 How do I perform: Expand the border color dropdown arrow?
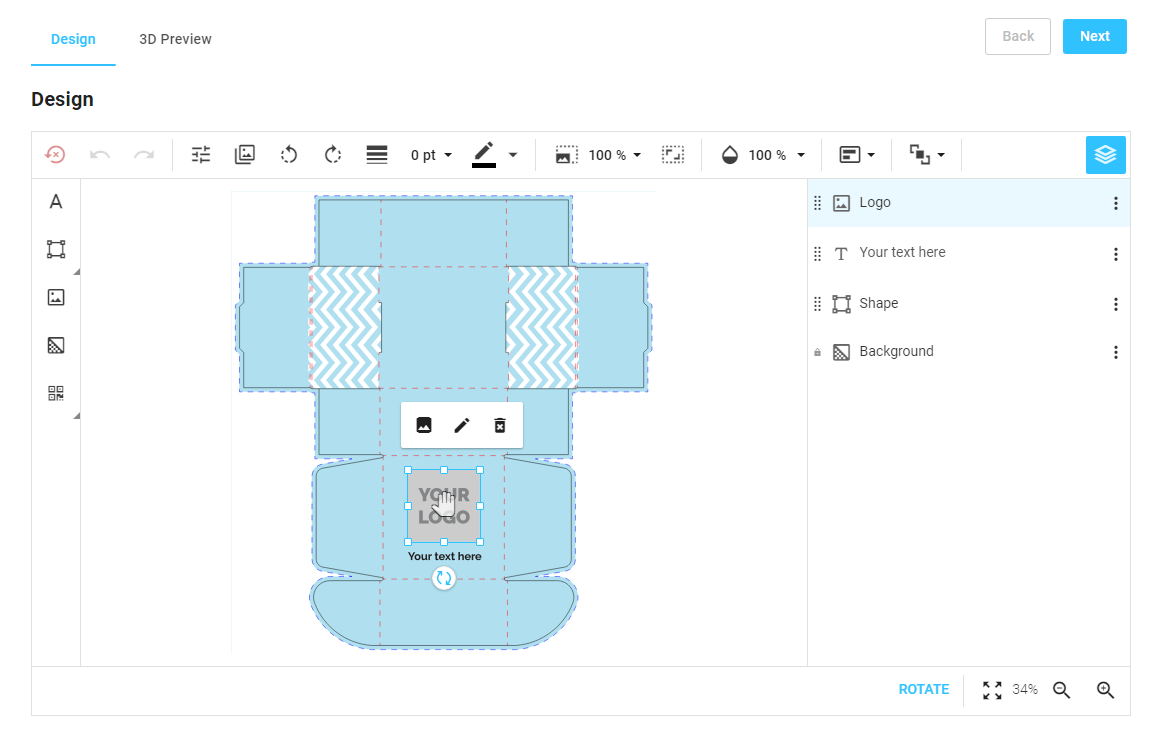pos(513,155)
